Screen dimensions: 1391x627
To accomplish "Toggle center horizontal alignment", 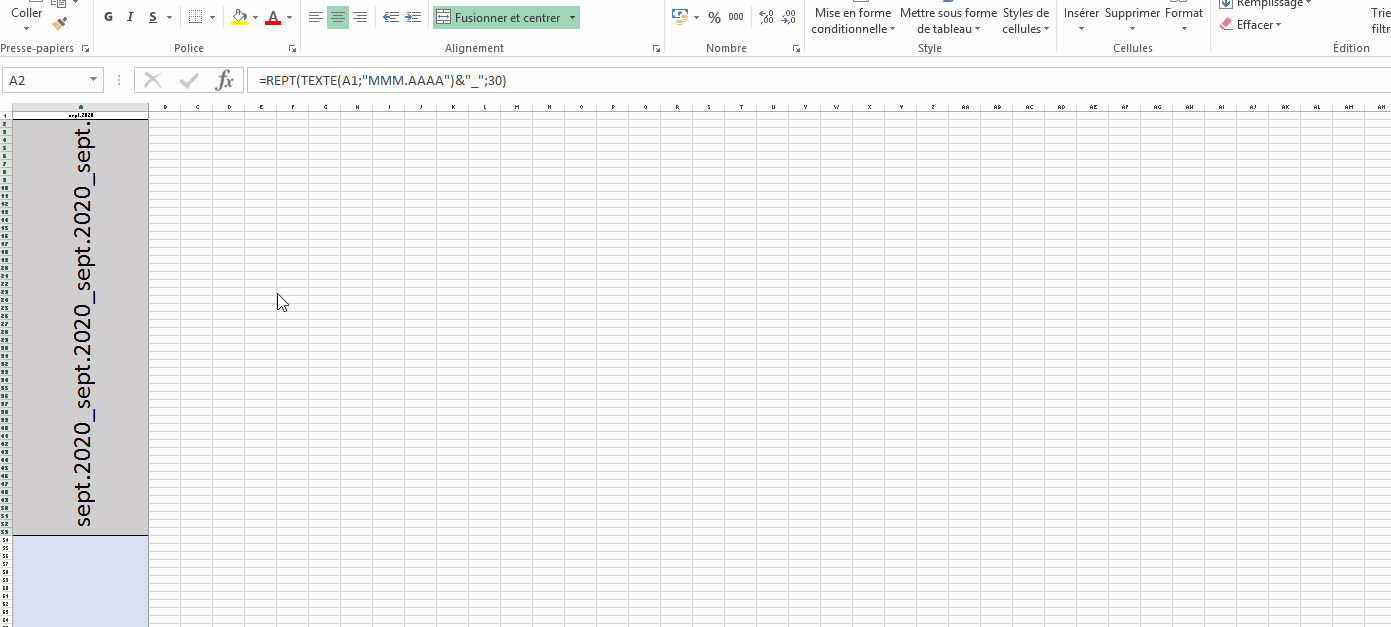I will tap(338, 18).
